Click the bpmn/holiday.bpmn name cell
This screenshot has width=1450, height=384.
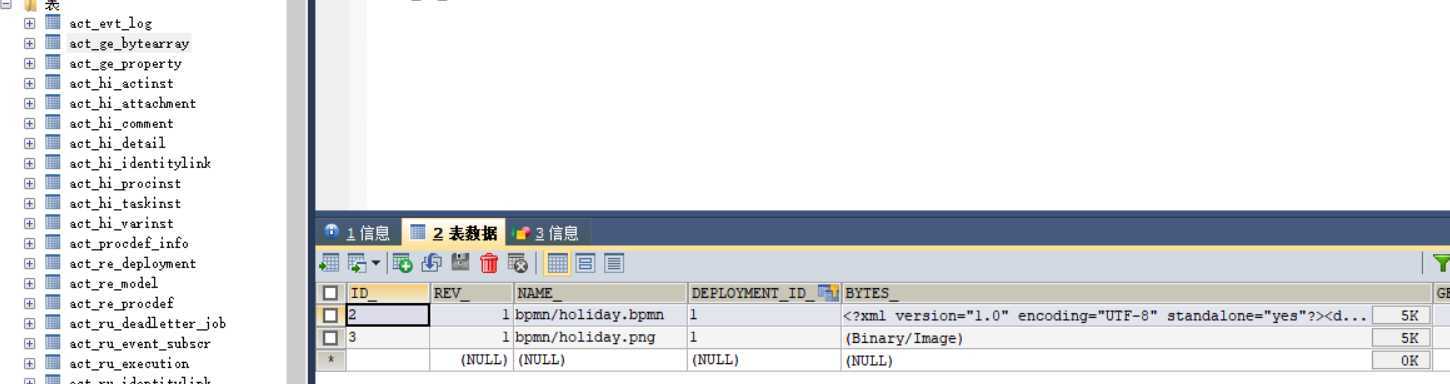pyautogui.click(x=600, y=315)
